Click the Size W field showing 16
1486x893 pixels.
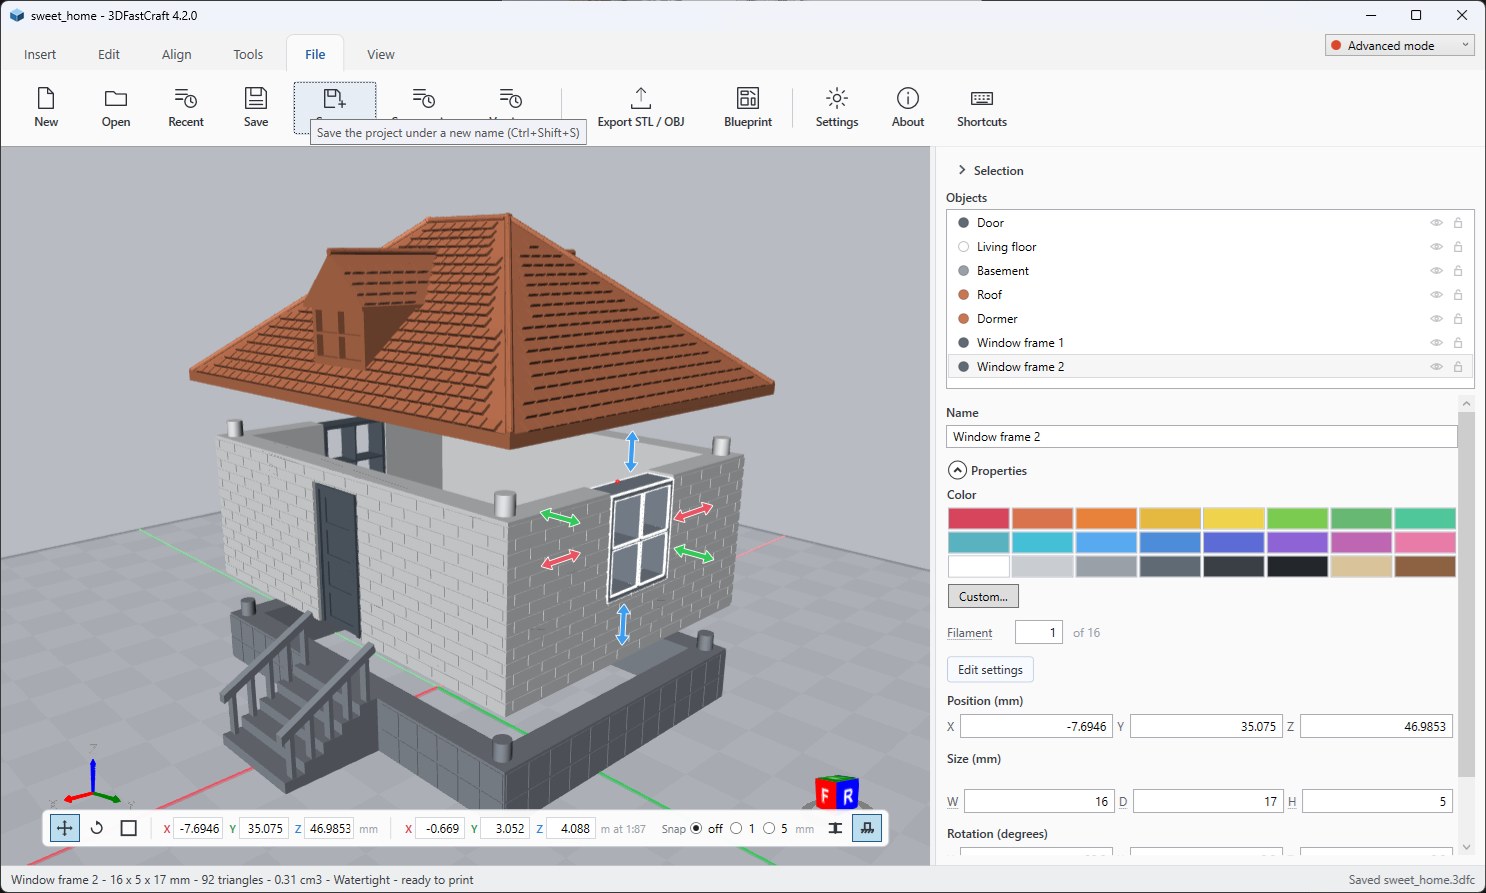coord(1039,801)
